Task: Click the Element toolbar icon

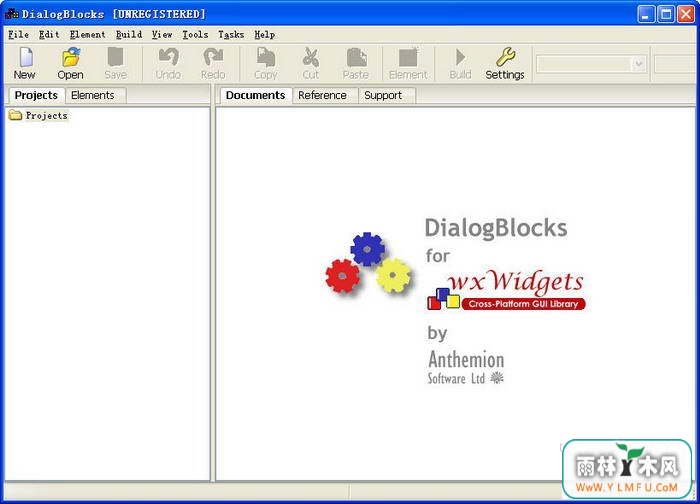Action: click(x=408, y=63)
